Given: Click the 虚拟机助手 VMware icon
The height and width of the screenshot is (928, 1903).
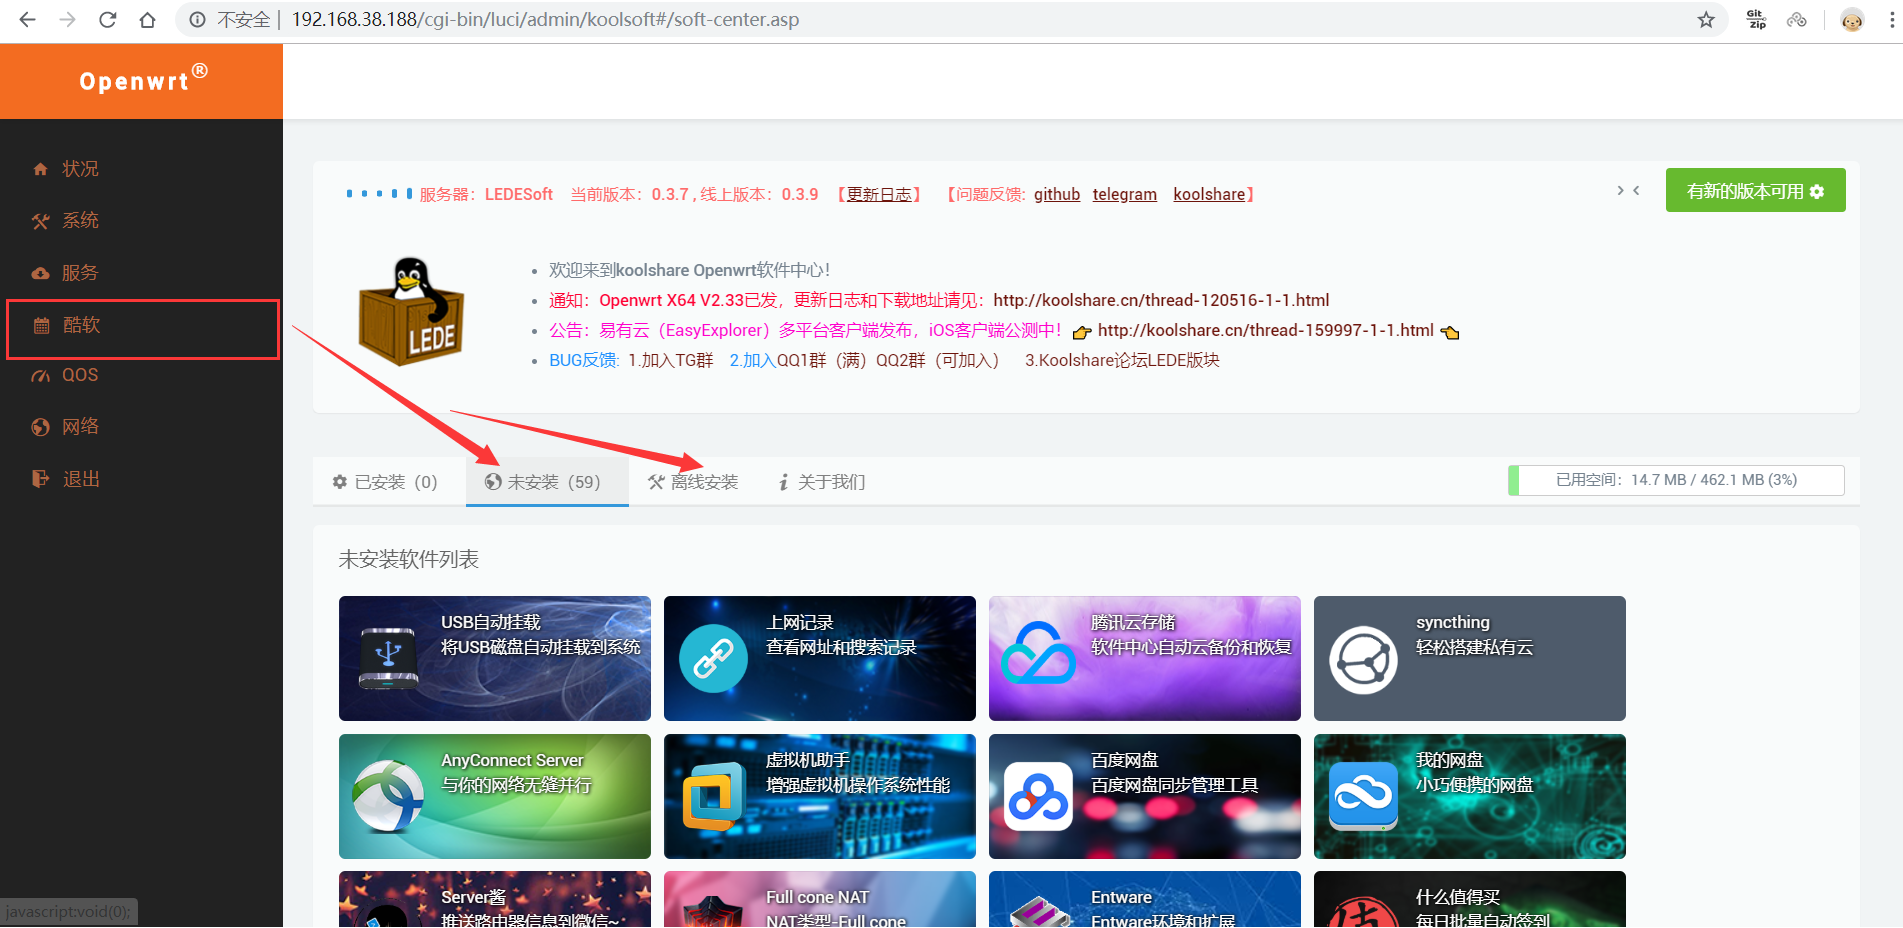Looking at the screenshot, I should coord(713,798).
